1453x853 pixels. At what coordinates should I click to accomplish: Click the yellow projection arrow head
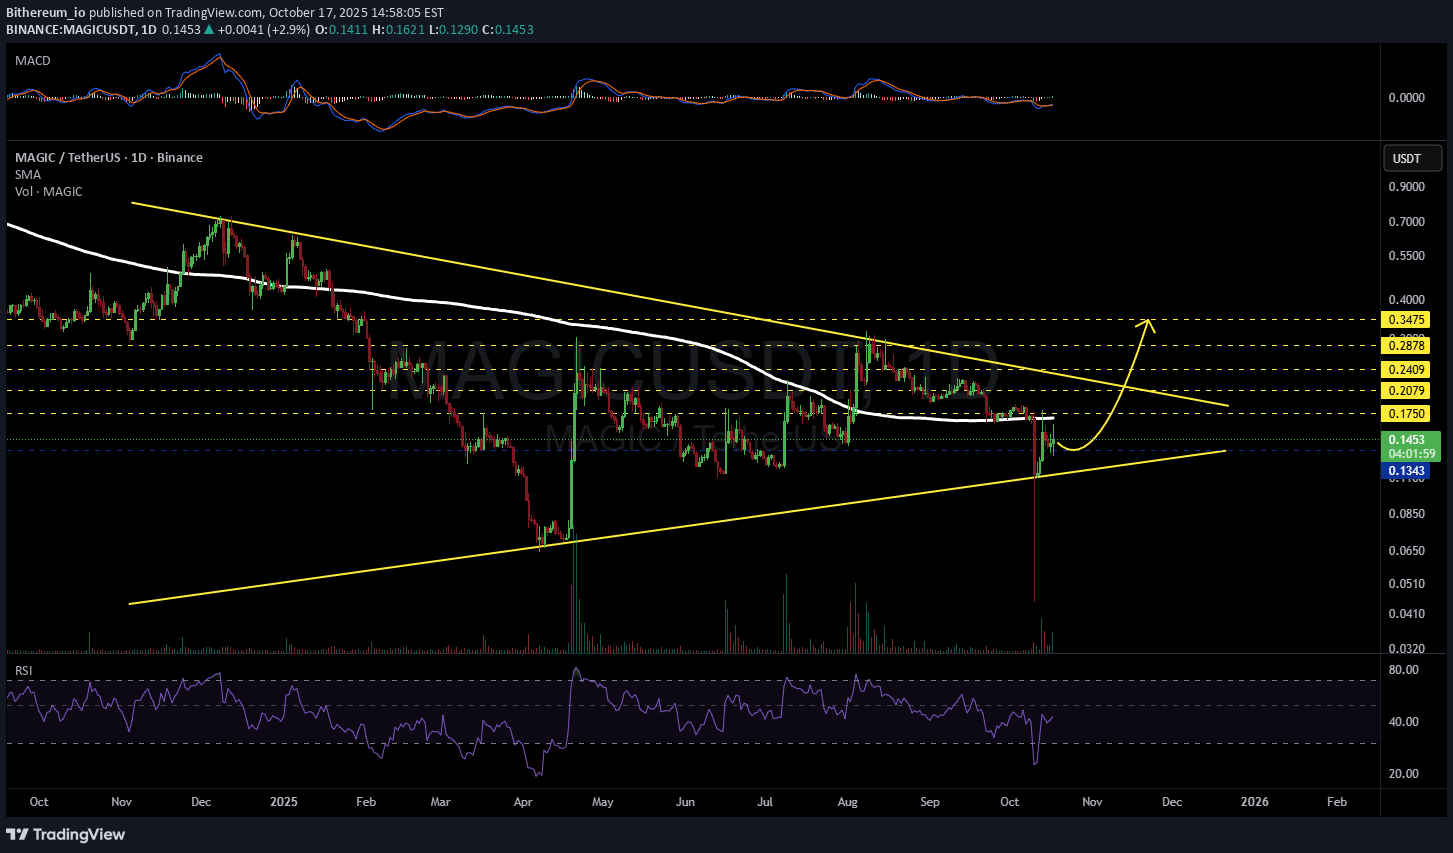click(1149, 323)
